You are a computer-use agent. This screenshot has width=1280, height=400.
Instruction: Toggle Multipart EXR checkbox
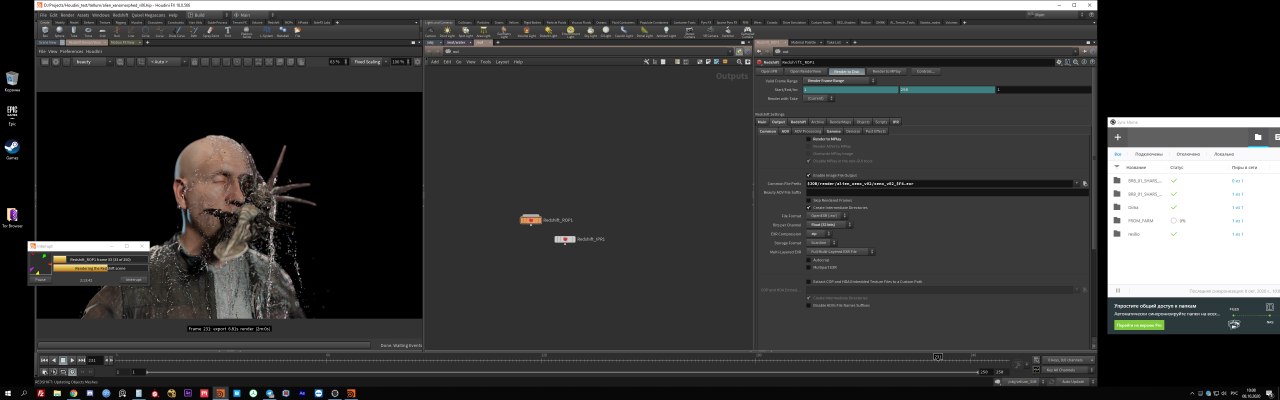(809, 267)
